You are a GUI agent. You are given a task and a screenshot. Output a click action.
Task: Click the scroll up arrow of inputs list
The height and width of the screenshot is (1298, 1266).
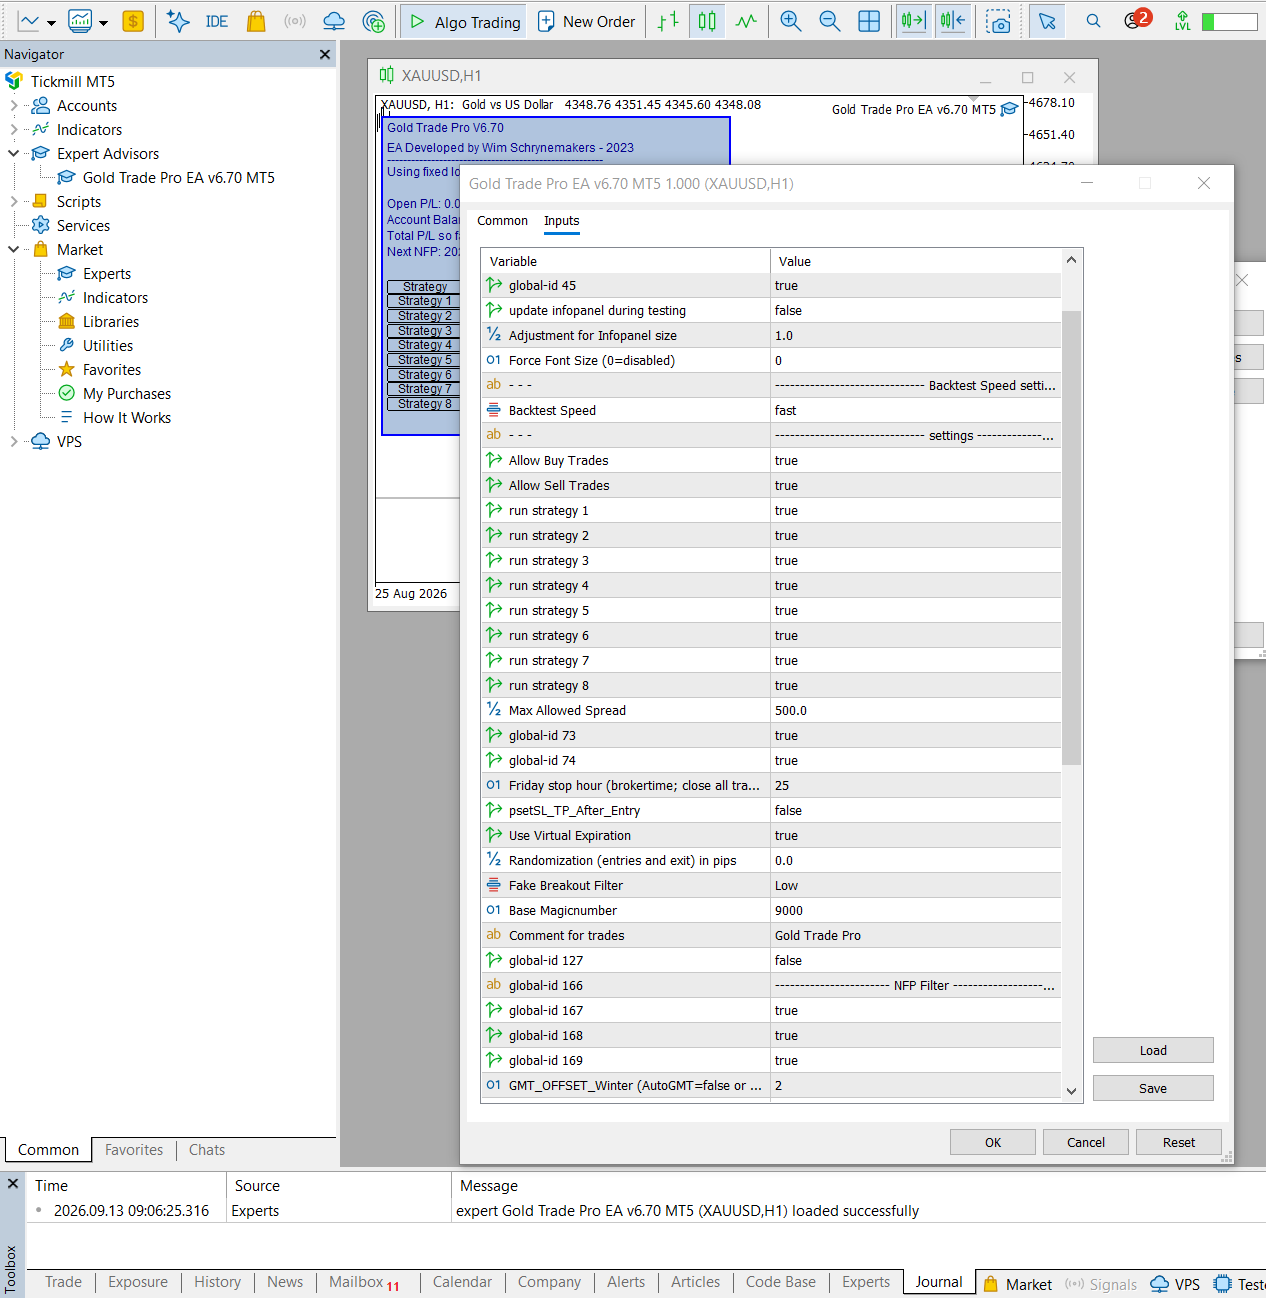[1071, 260]
